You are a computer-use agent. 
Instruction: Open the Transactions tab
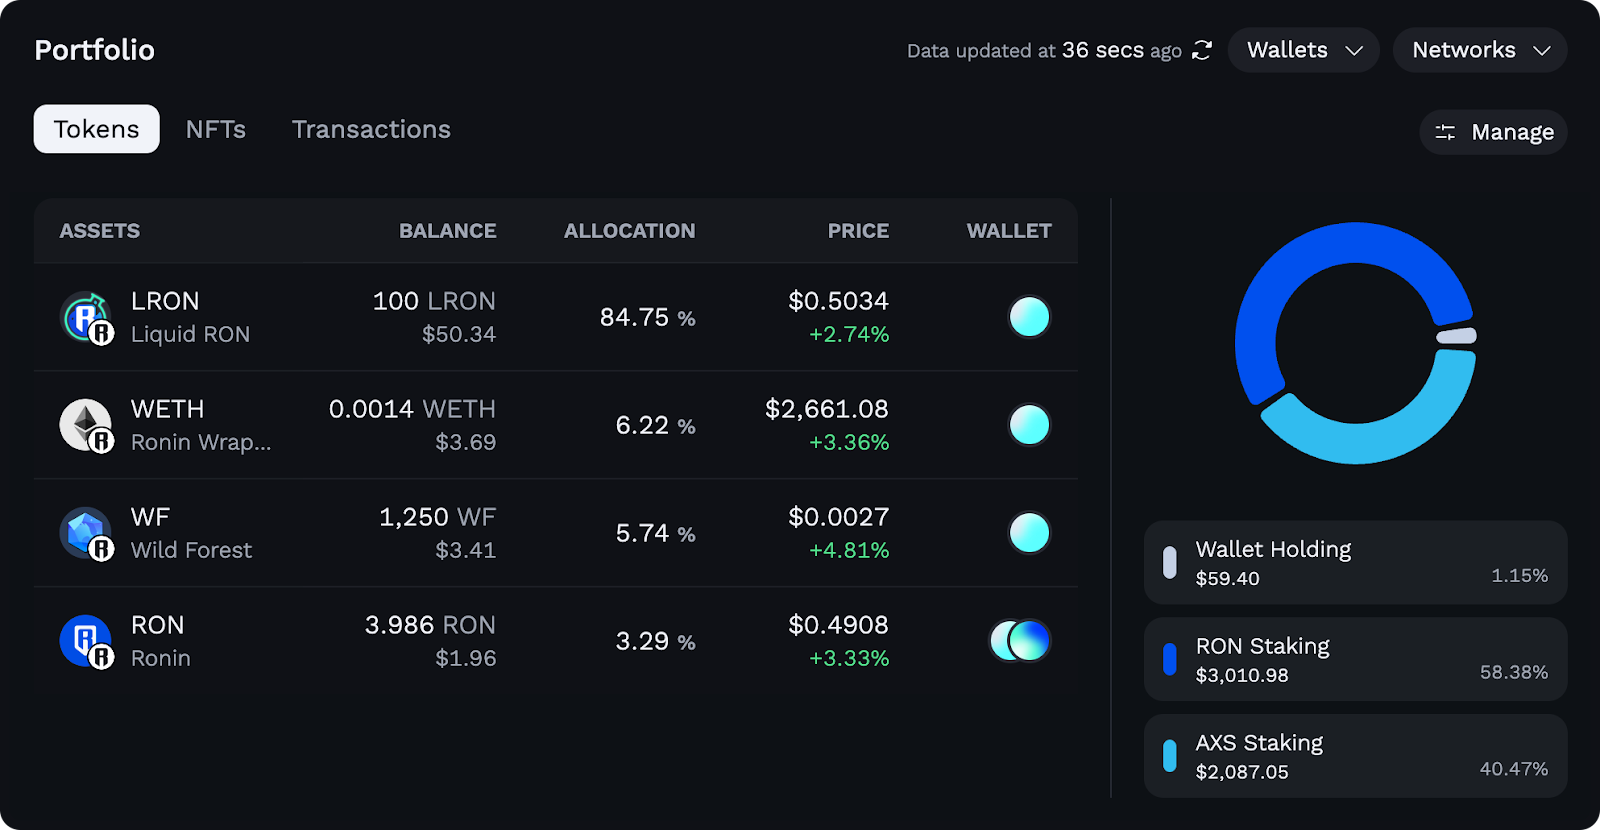(371, 129)
